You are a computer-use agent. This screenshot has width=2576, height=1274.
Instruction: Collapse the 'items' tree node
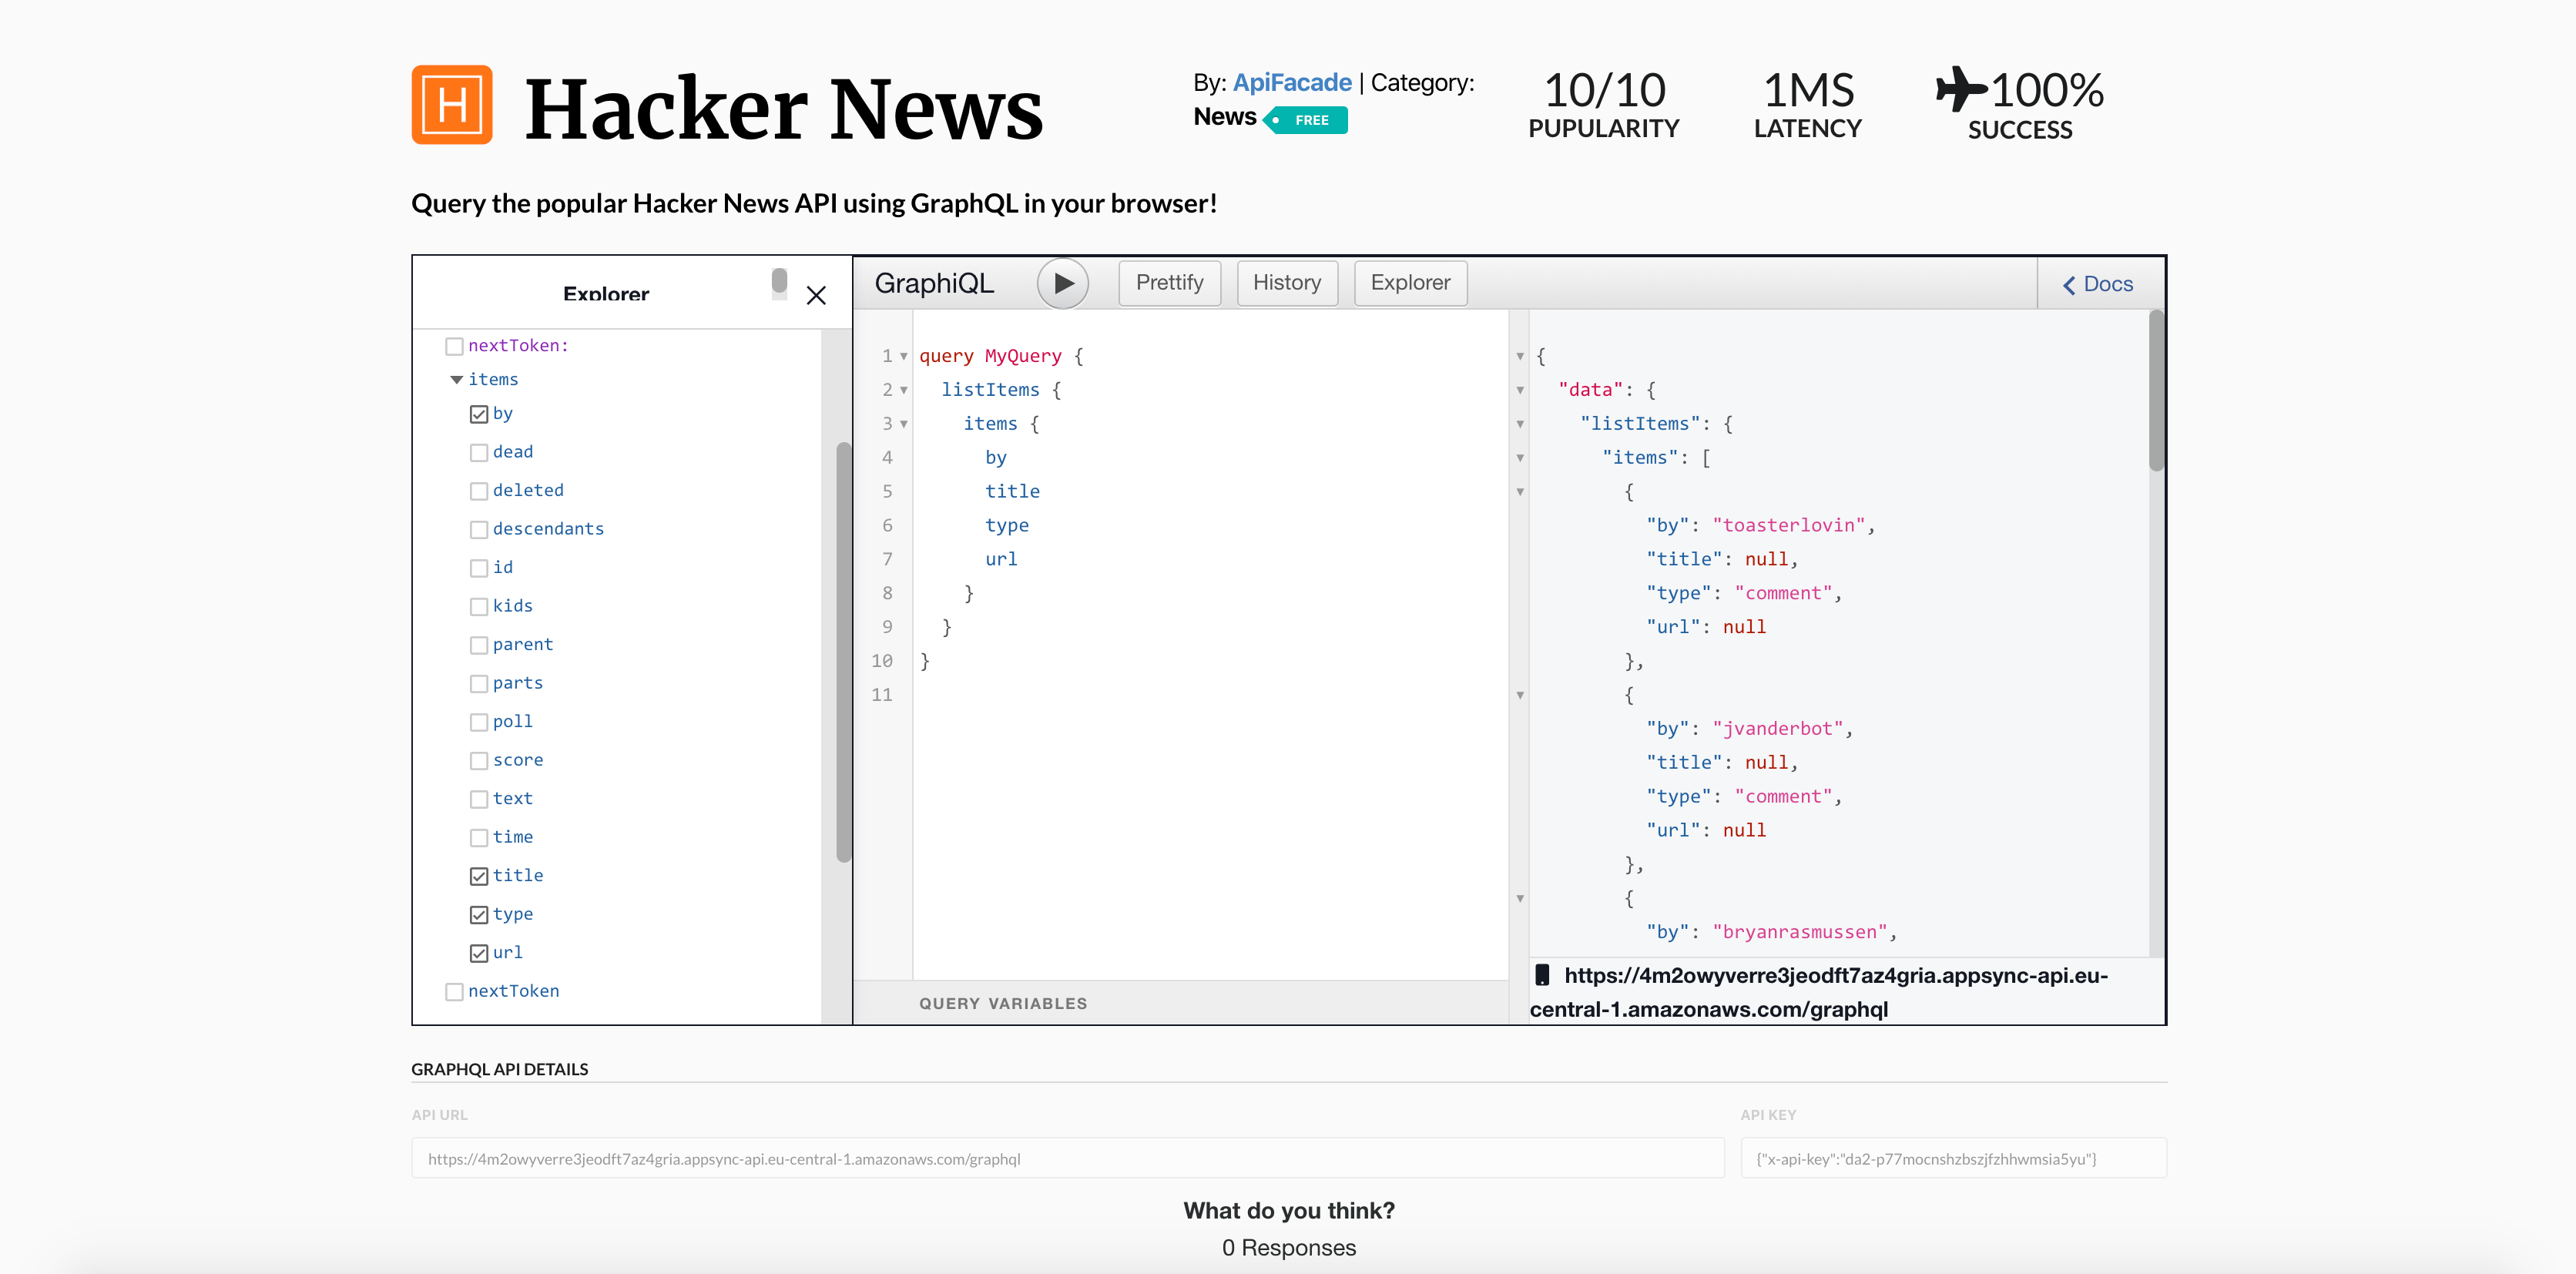(x=456, y=380)
